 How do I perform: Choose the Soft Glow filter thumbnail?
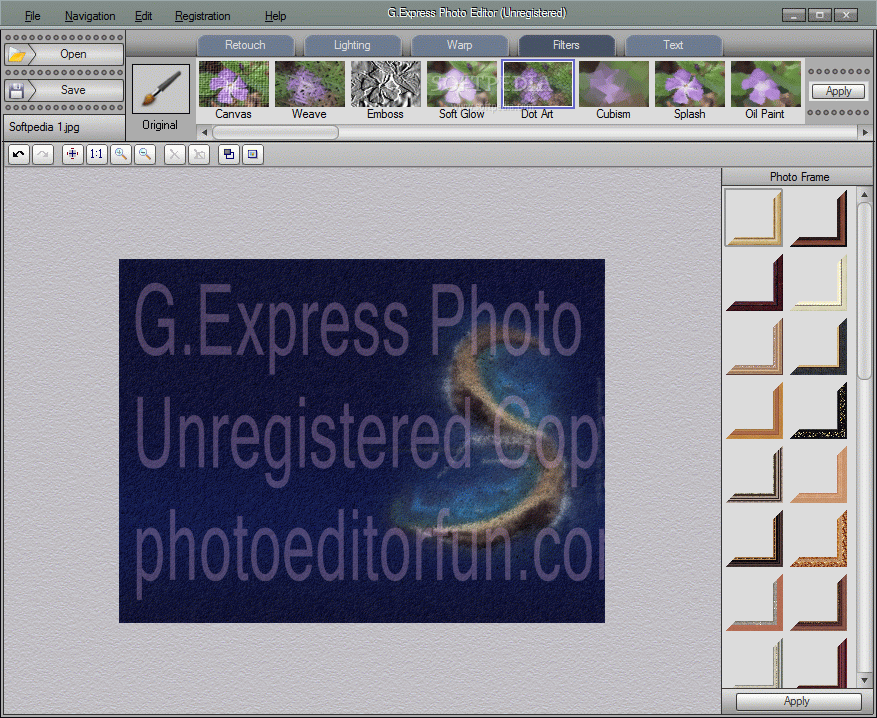click(x=462, y=84)
